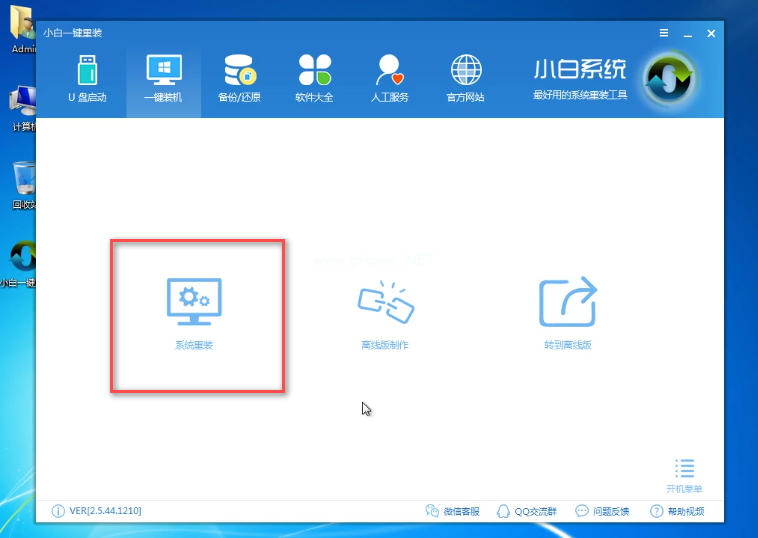This screenshot has height=538, width=758.
Task: Switch to 软件大全 tab
Action: point(315,80)
